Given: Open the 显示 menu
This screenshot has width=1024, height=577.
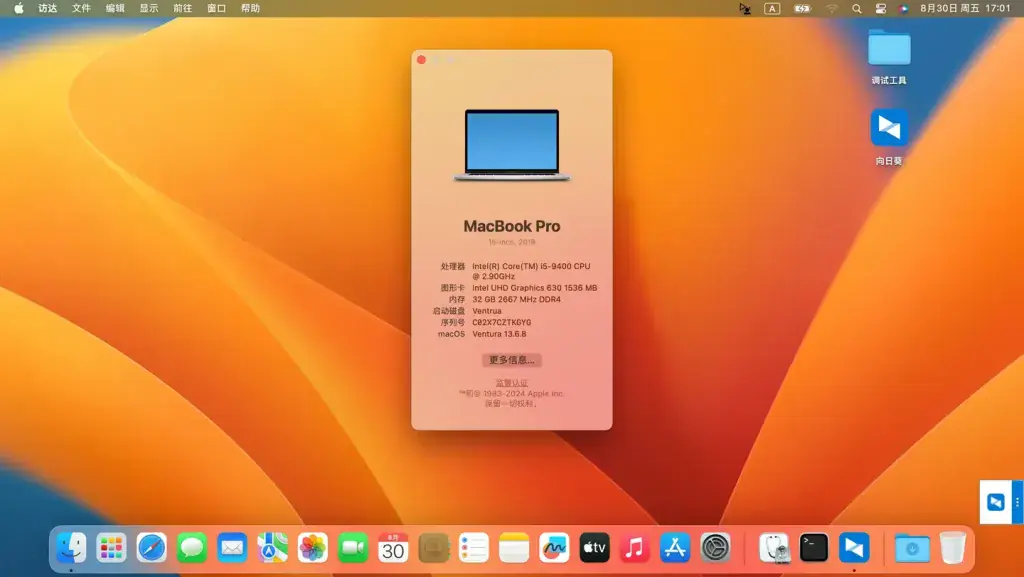Looking at the screenshot, I should tap(149, 8).
